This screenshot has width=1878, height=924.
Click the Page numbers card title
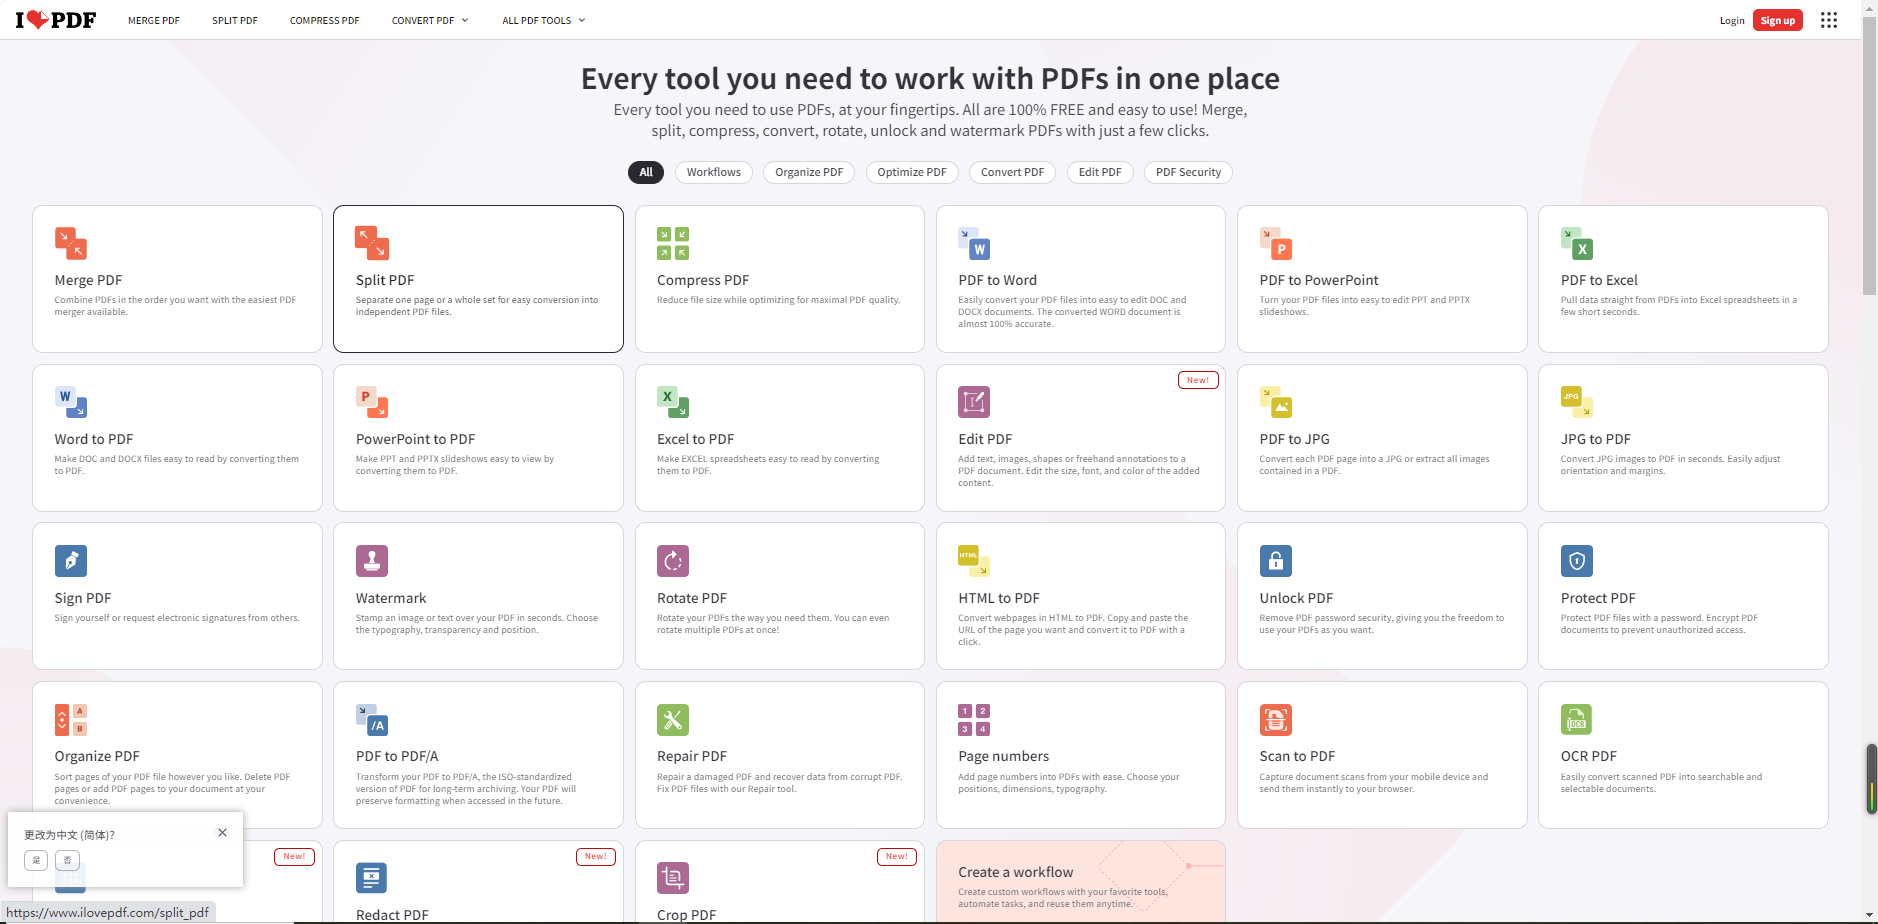[x=1004, y=756]
